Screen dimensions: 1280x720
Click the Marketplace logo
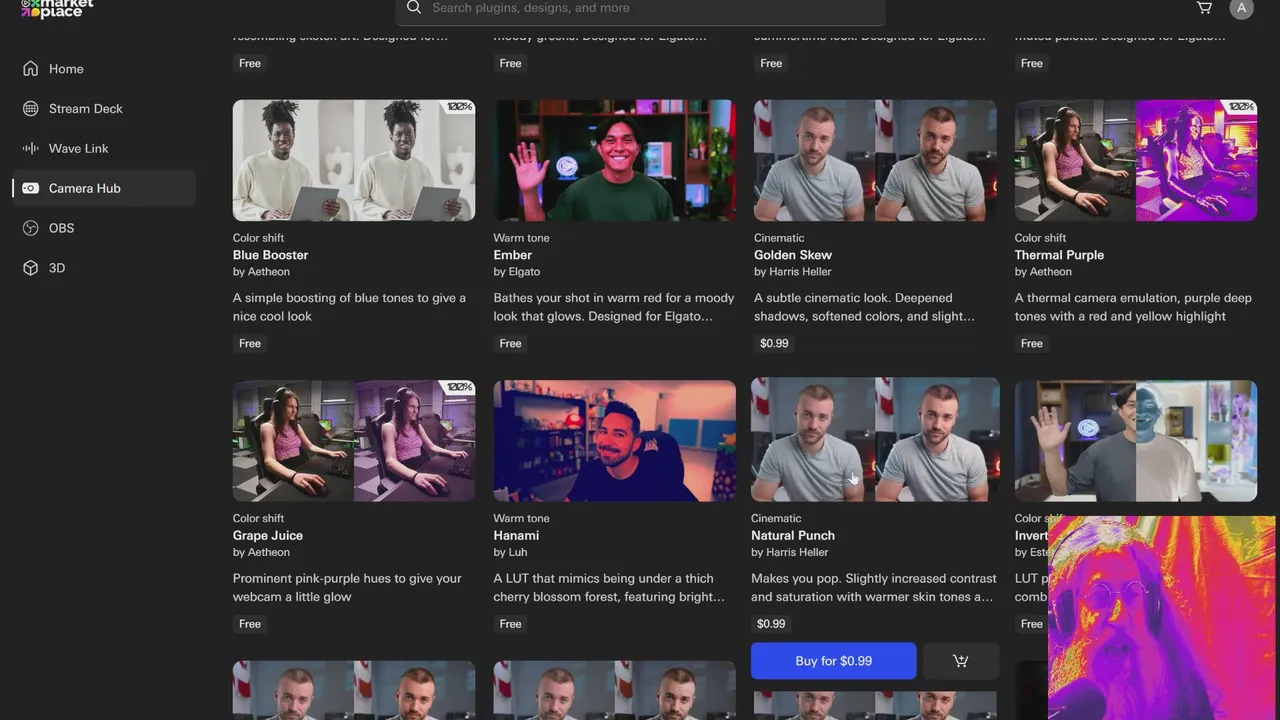[57, 8]
